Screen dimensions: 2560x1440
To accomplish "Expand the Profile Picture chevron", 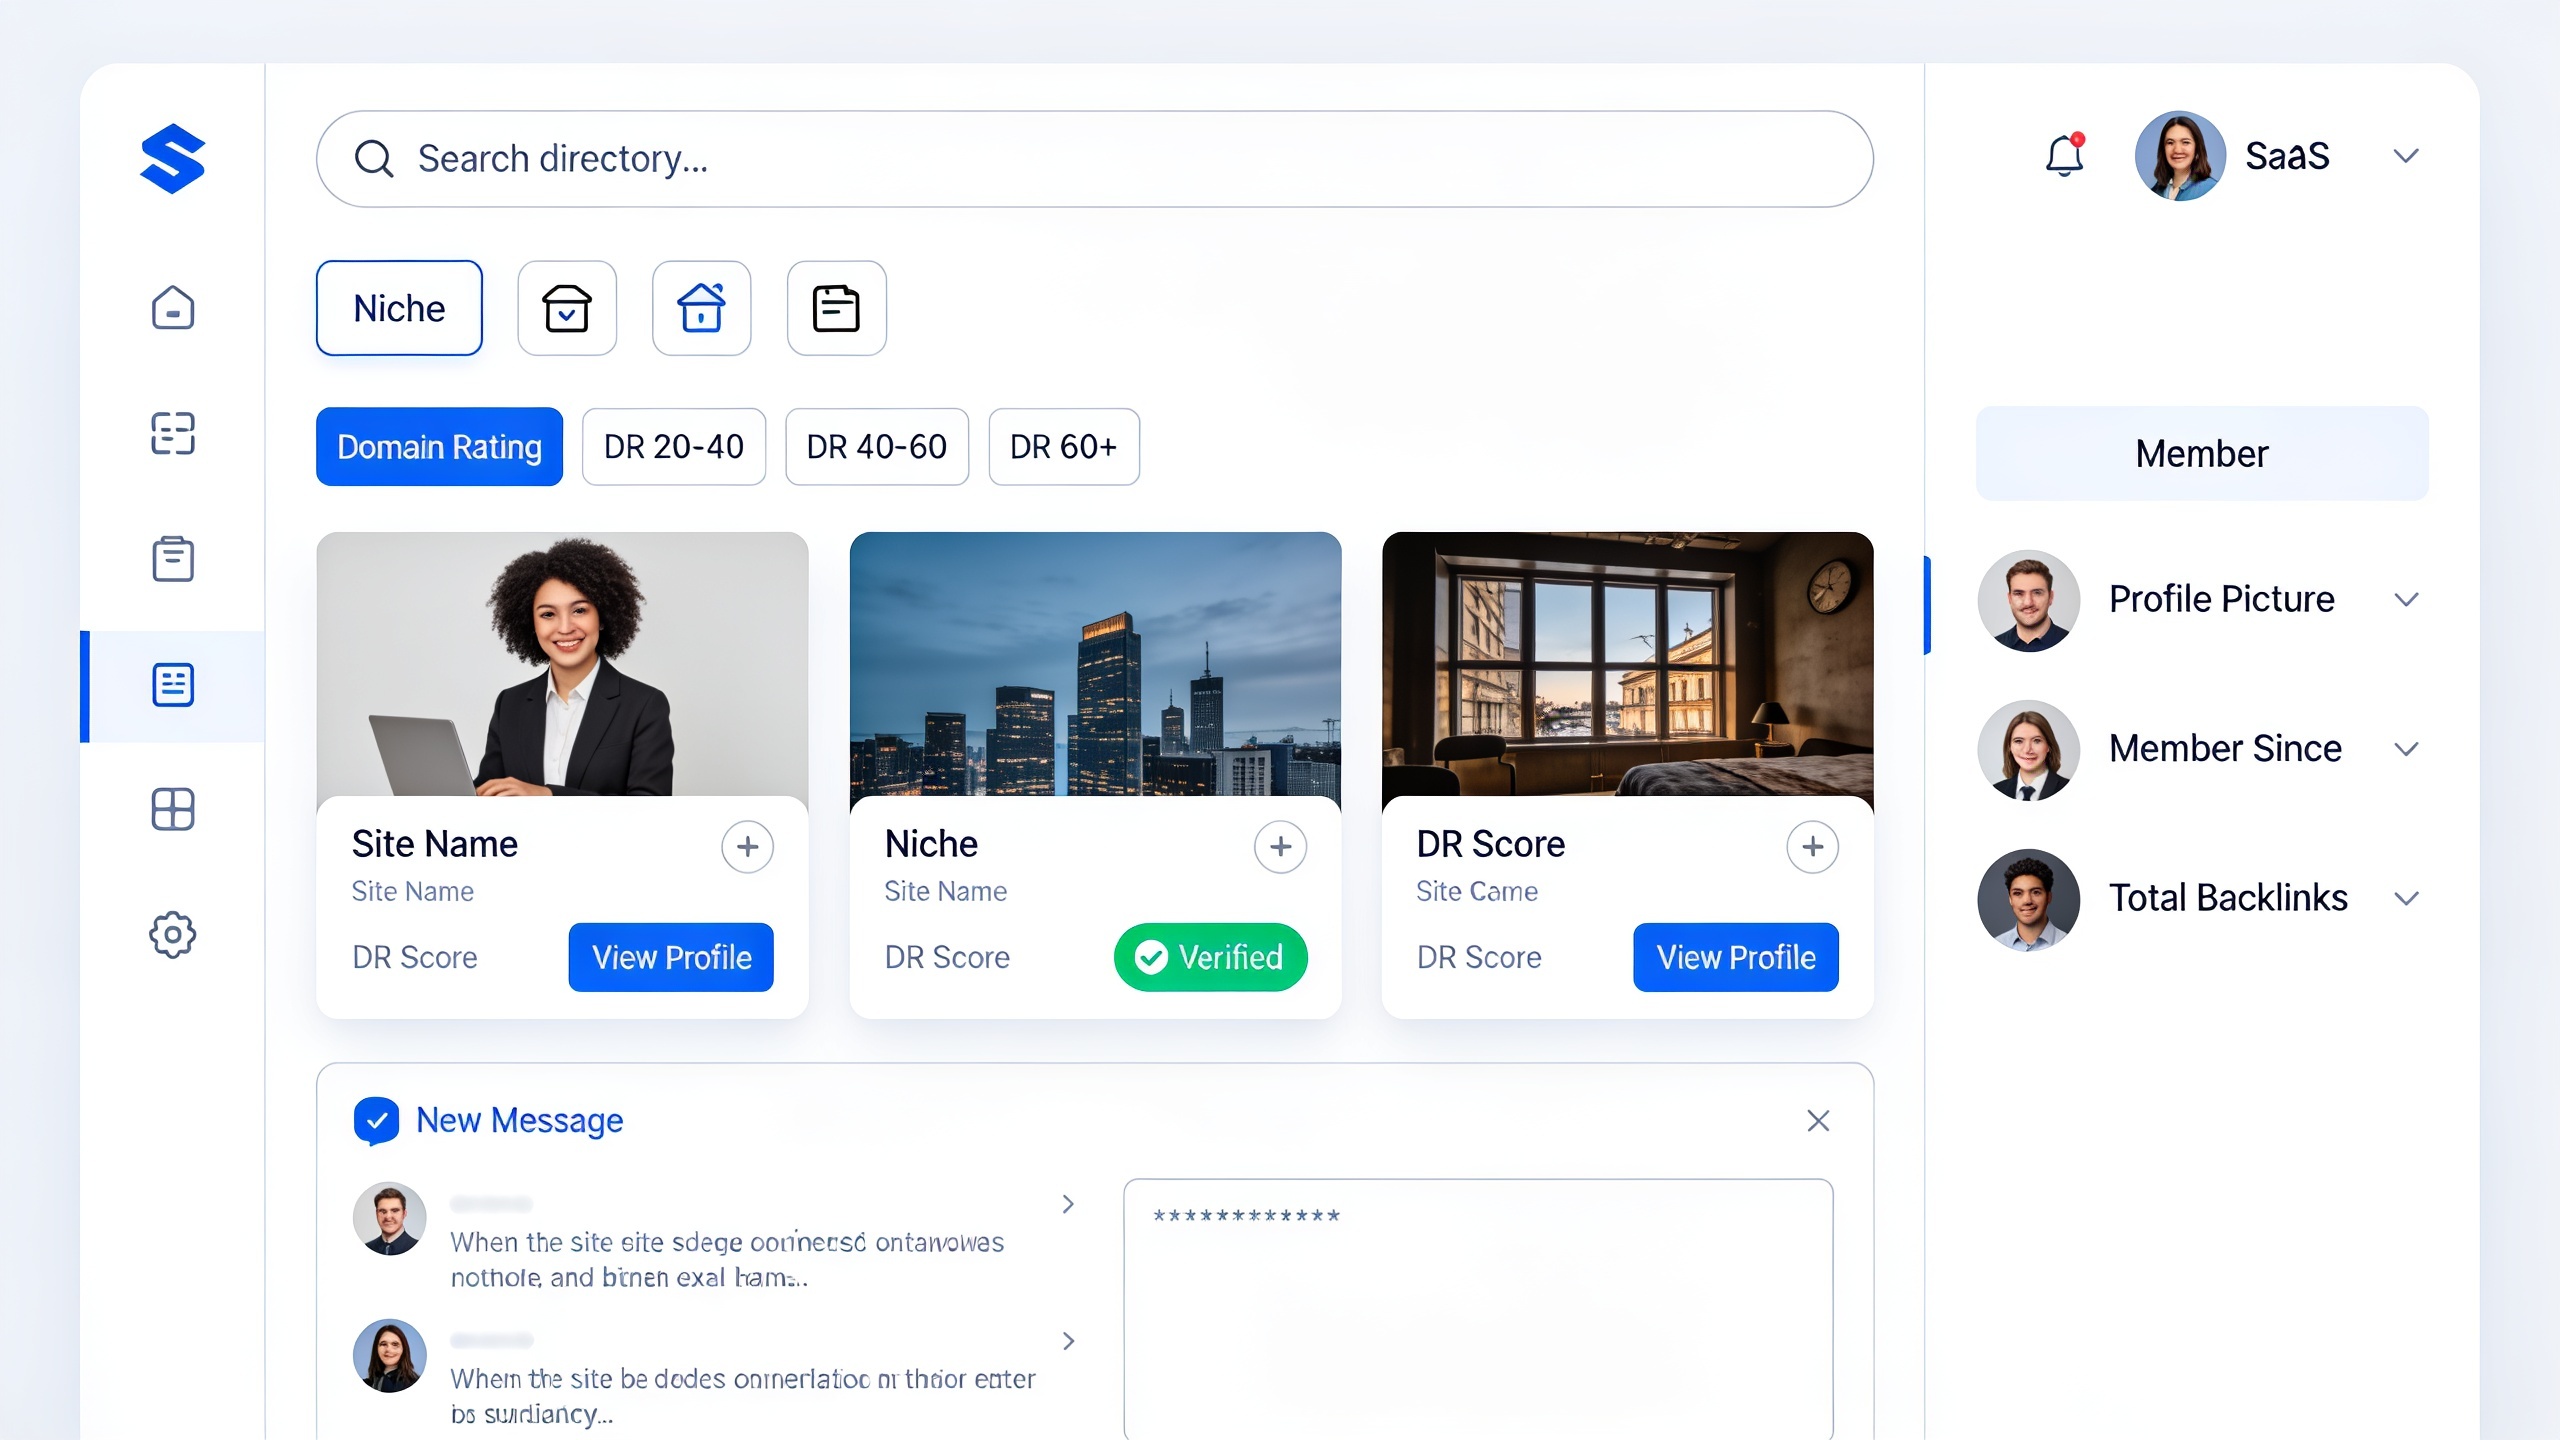I will point(2406,600).
